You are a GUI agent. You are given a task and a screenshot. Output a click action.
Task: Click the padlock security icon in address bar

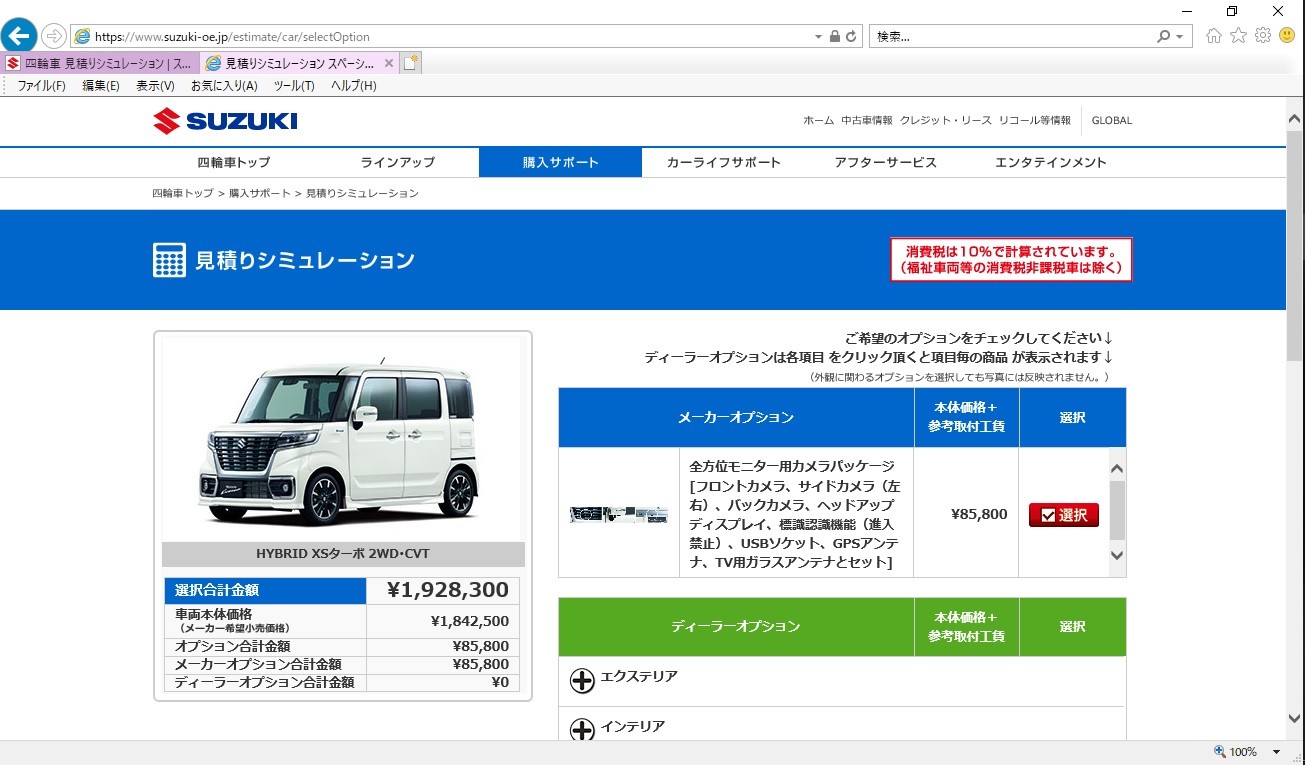[x=834, y=37]
